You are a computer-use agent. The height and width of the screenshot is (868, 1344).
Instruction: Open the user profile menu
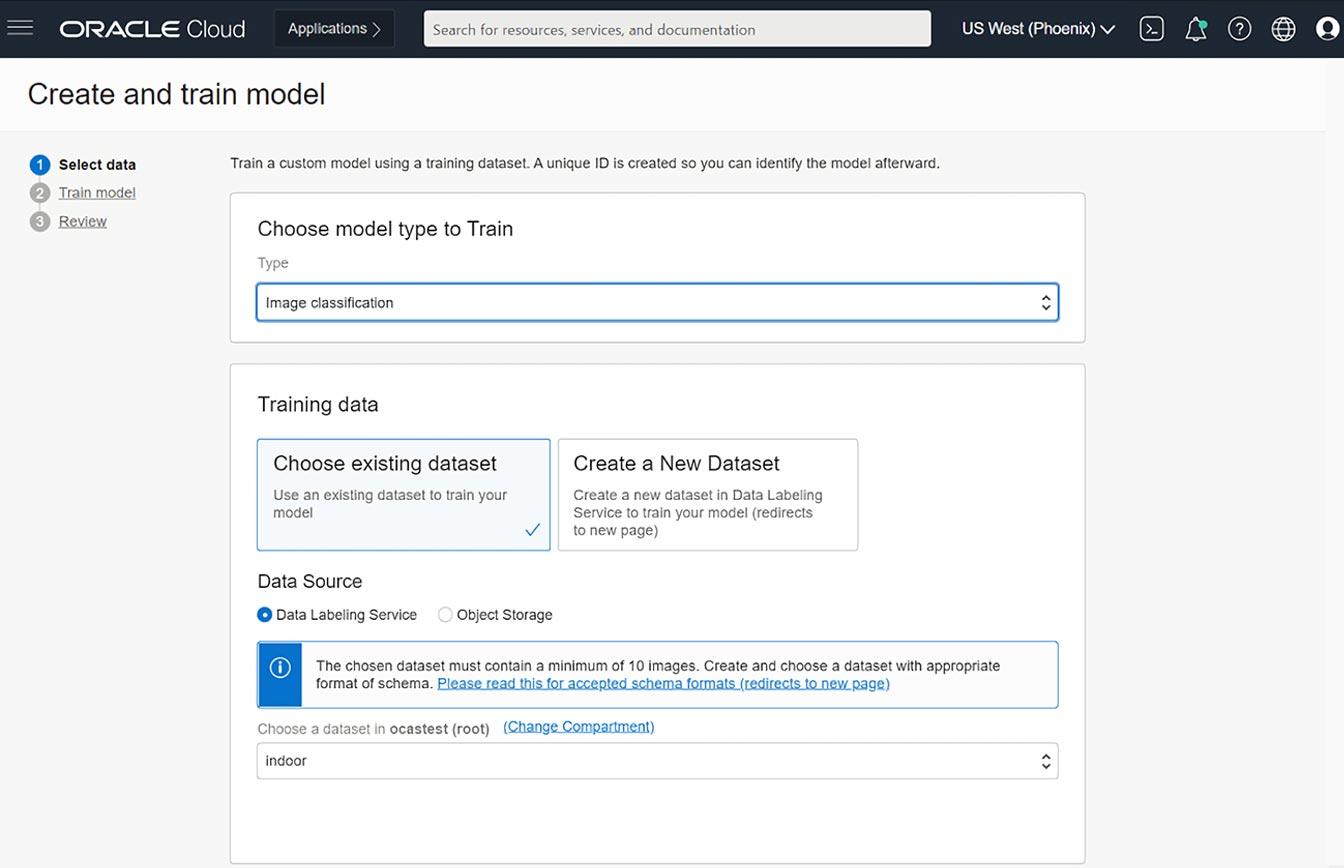(x=1327, y=29)
